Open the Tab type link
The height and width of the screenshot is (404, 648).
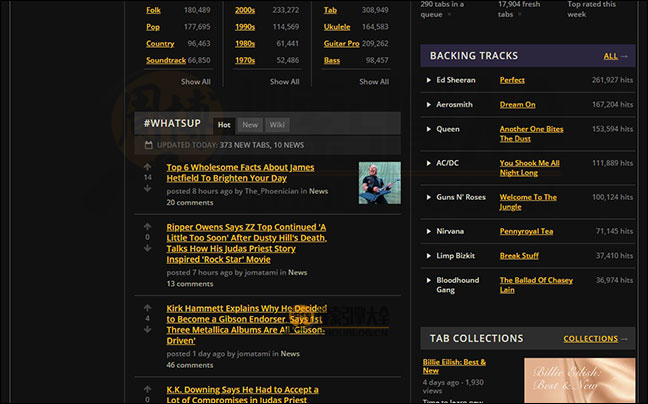pyautogui.click(x=330, y=10)
